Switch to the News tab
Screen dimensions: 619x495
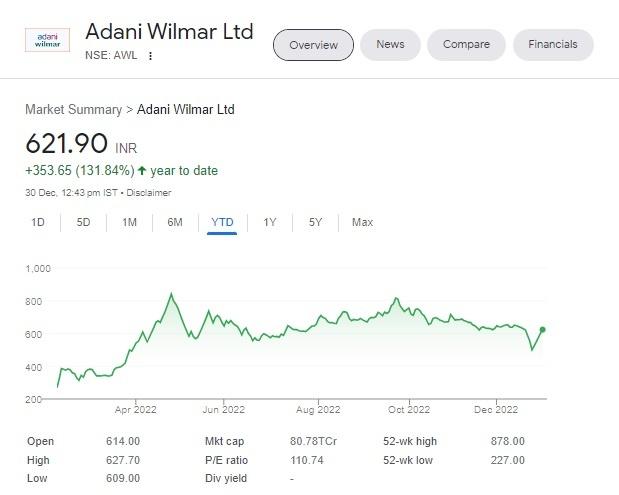[390, 45]
